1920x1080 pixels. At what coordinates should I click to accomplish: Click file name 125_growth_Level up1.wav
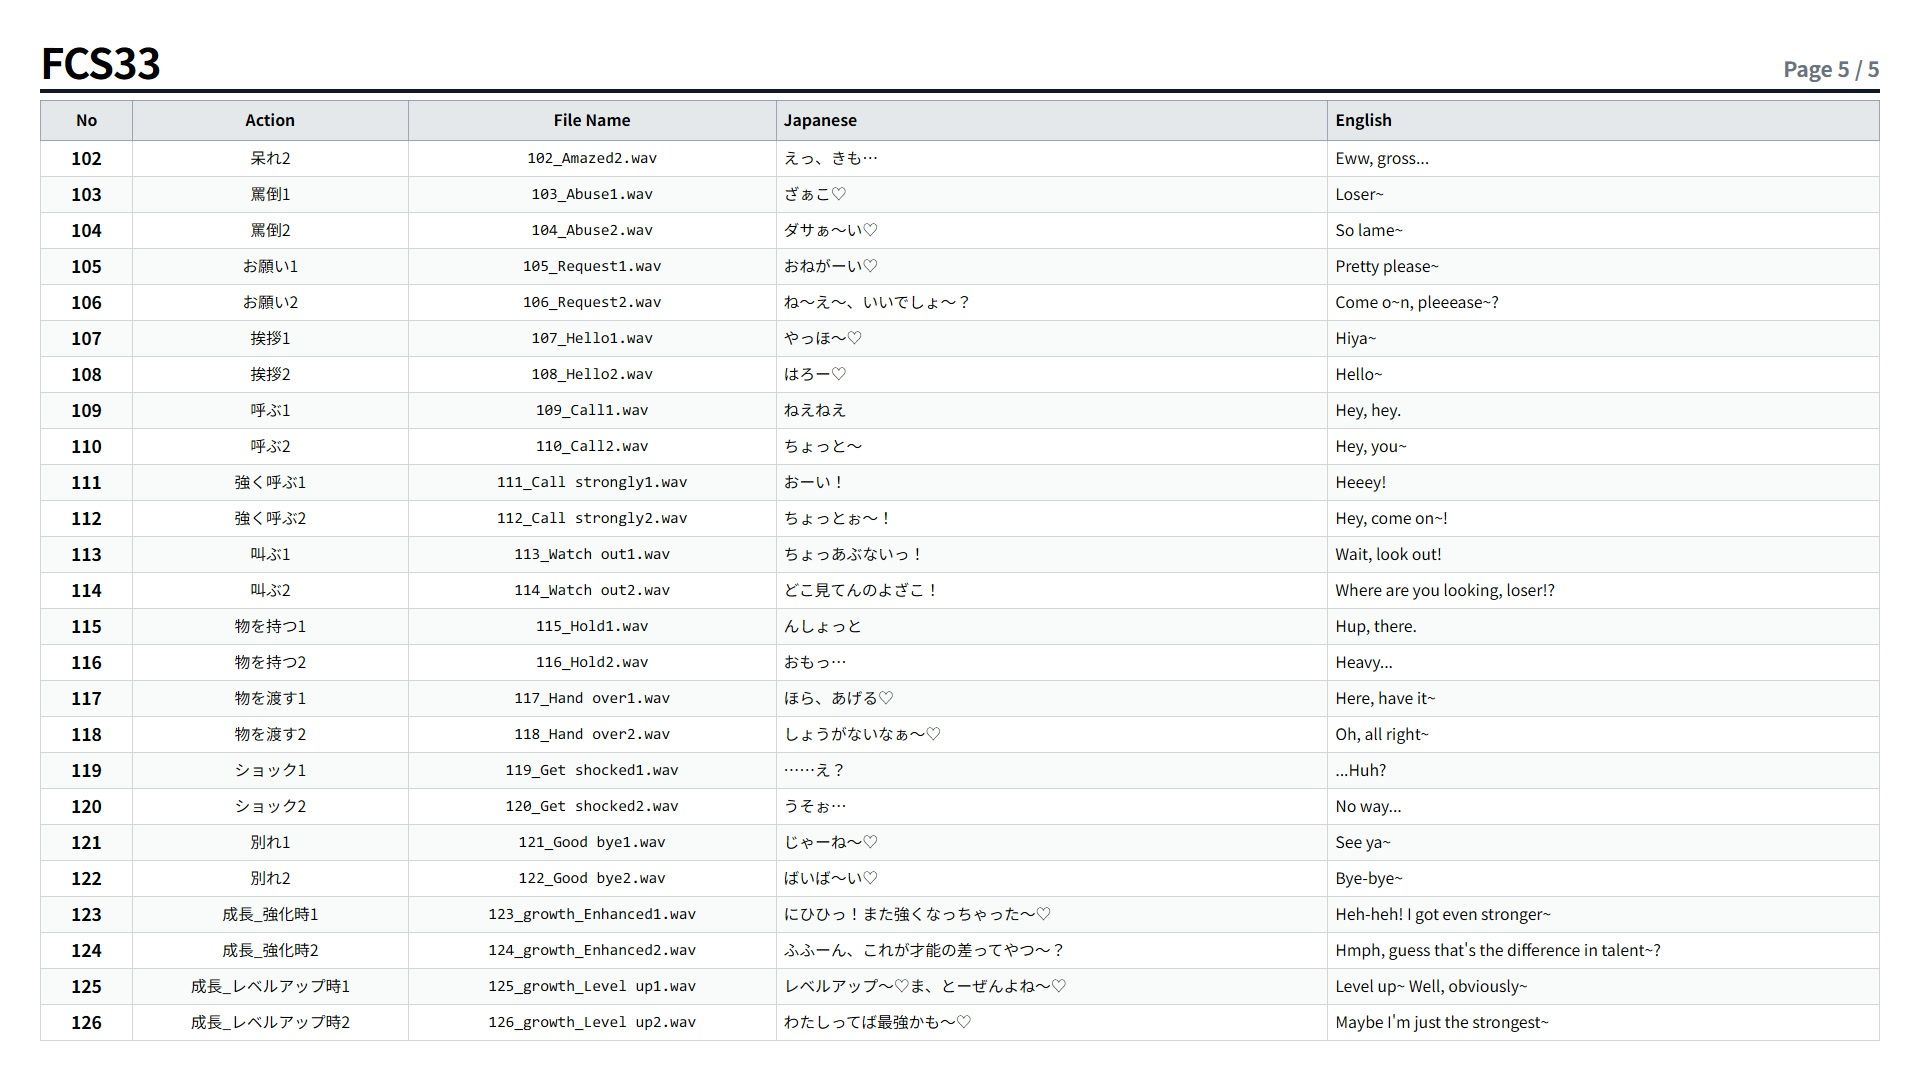[x=592, y=986]
